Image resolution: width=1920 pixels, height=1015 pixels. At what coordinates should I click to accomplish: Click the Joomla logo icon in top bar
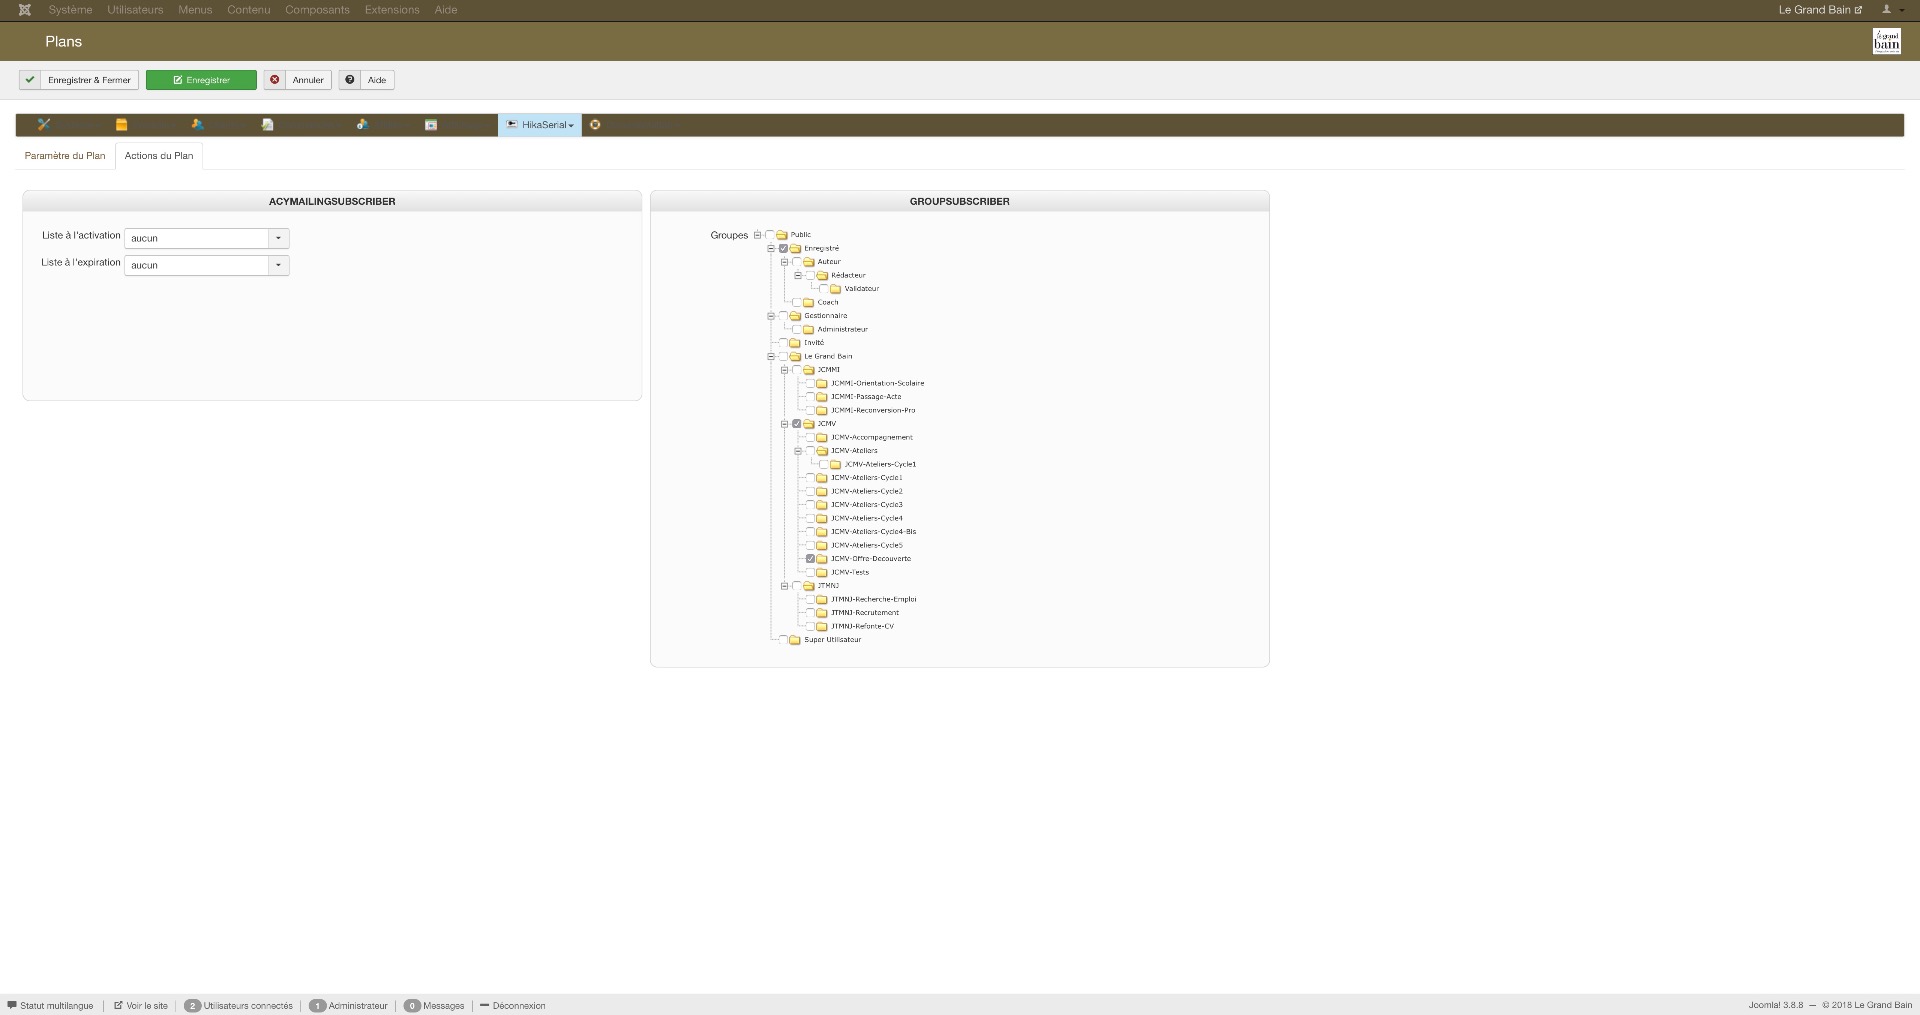(25, 10)
